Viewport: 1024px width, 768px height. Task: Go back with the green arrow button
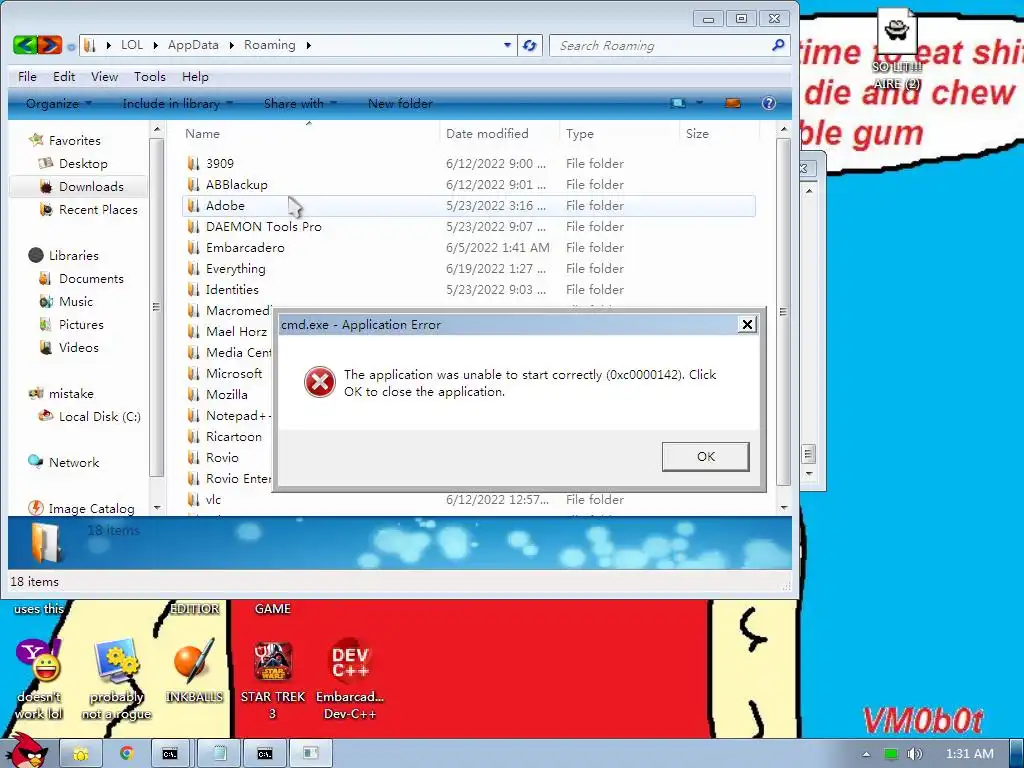[x=25, y=45]
